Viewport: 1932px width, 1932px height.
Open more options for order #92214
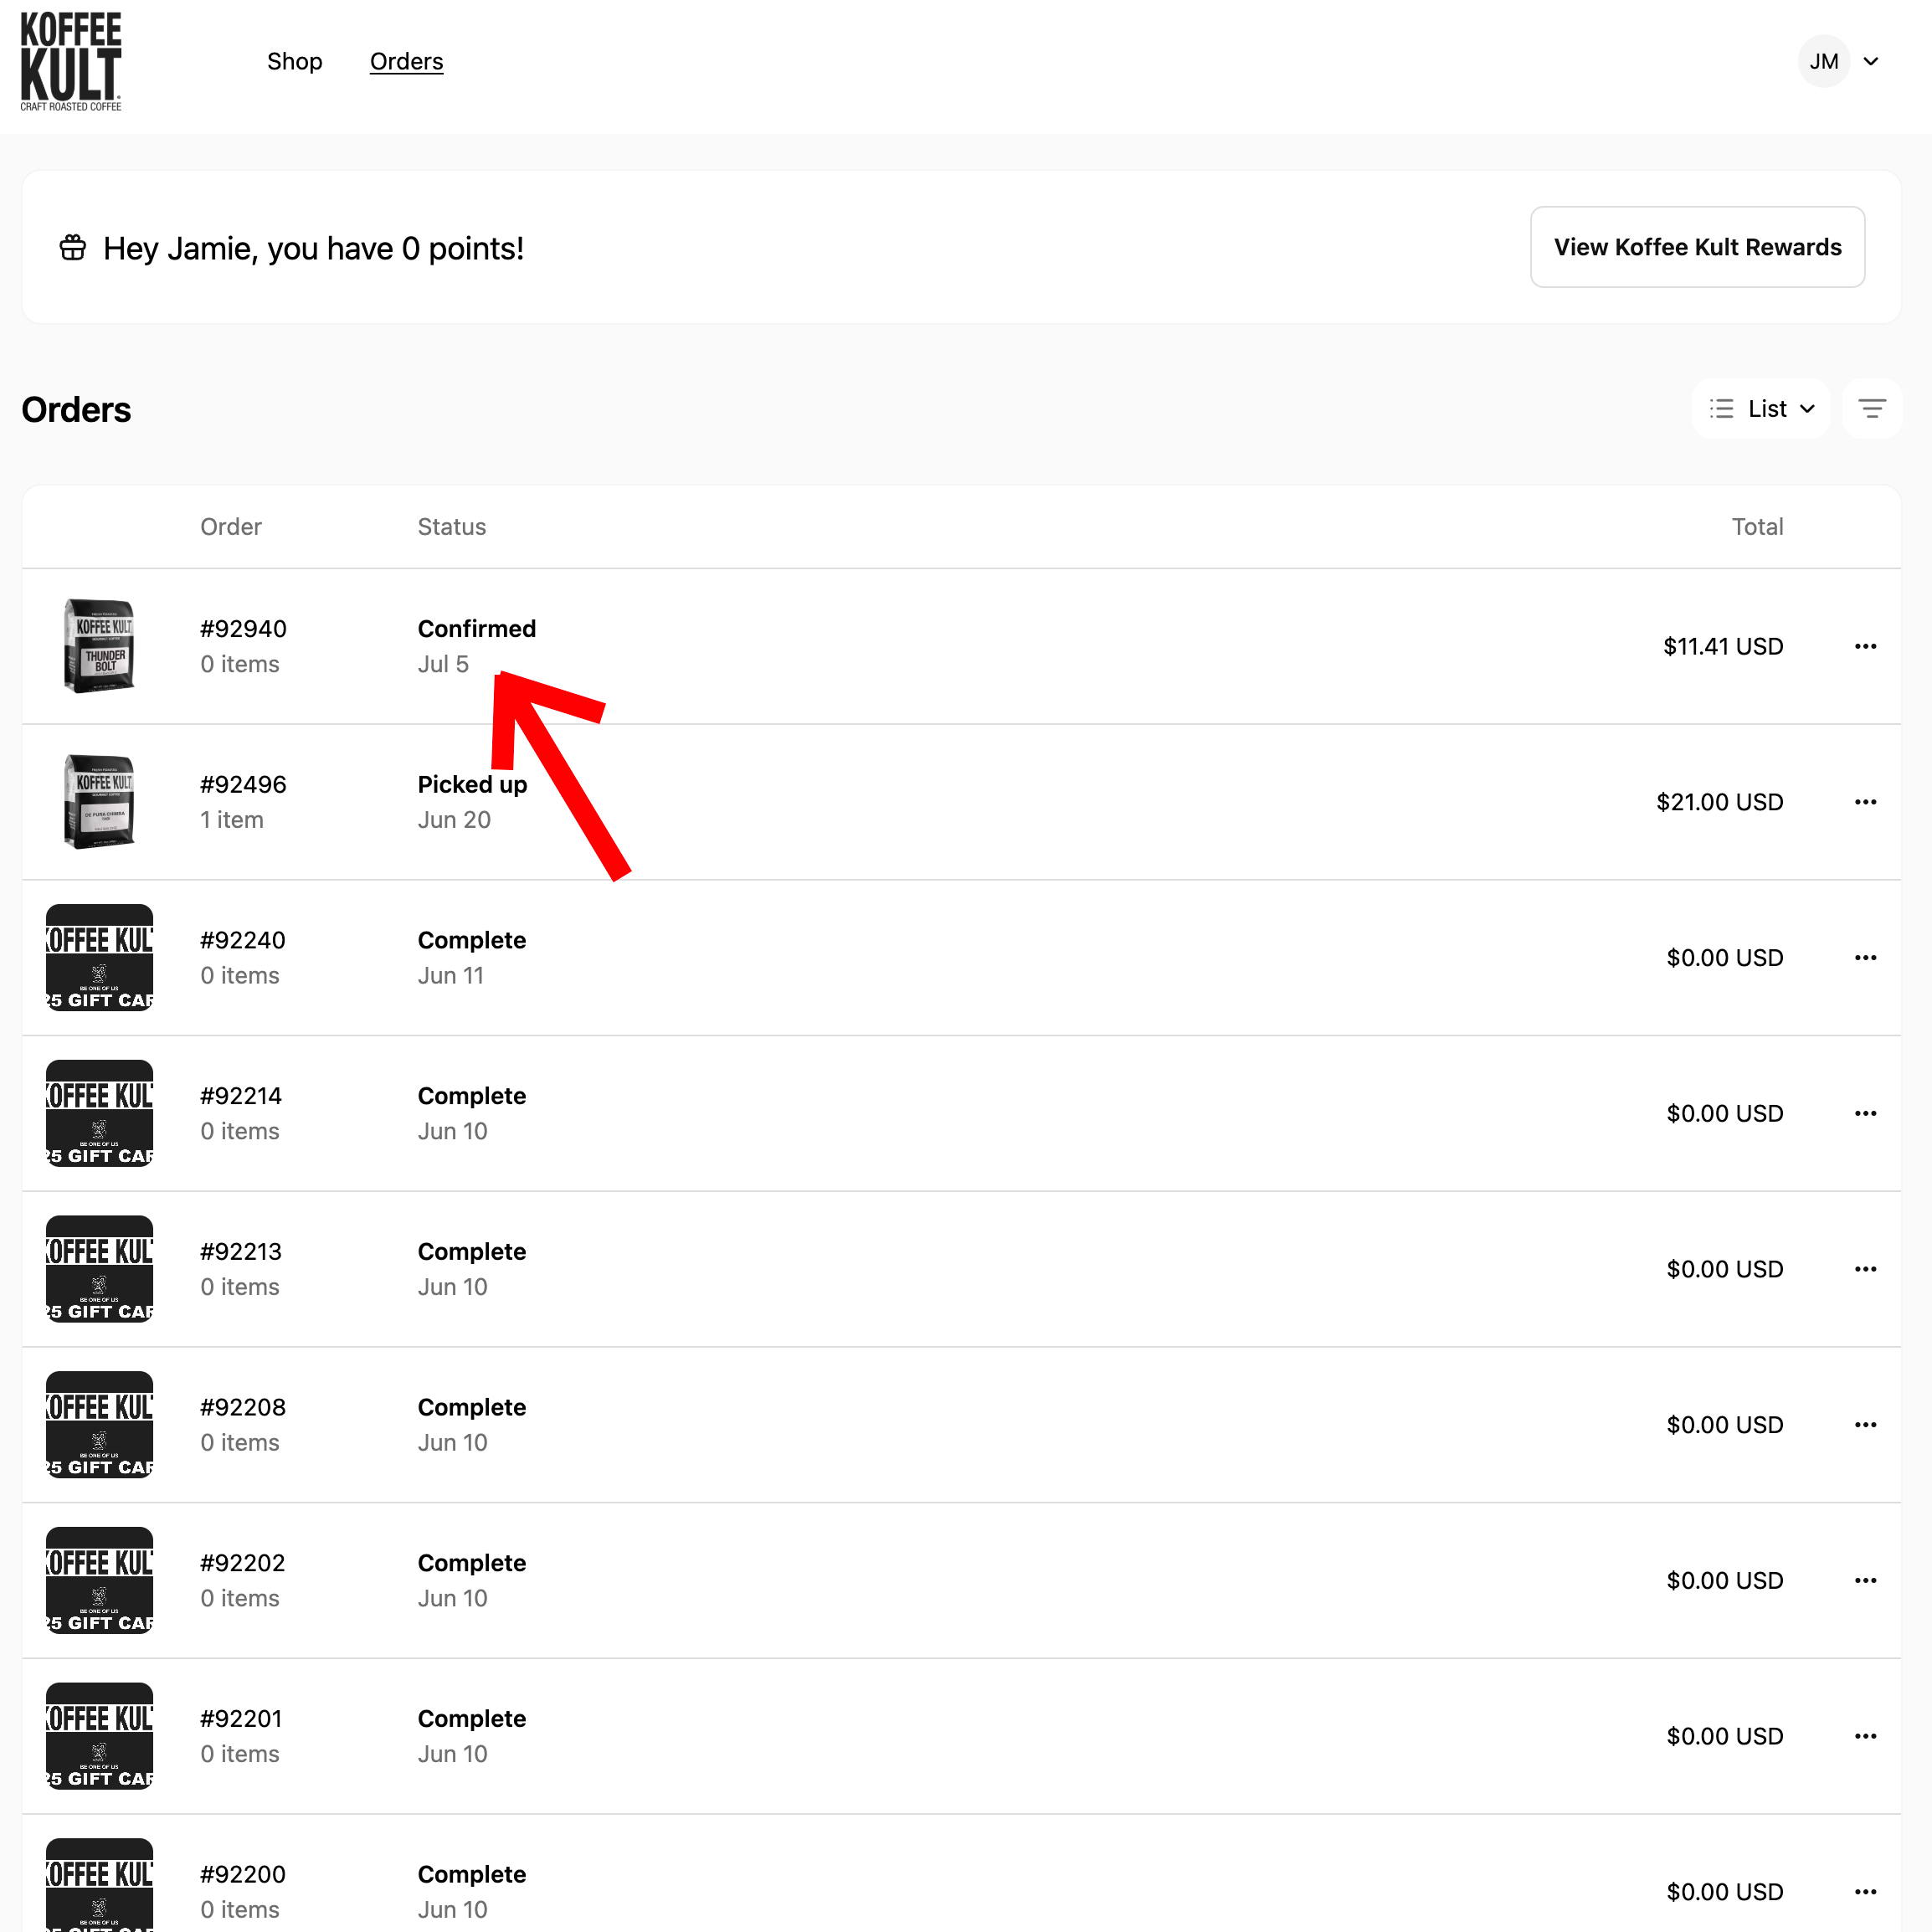[1864, 1114]
